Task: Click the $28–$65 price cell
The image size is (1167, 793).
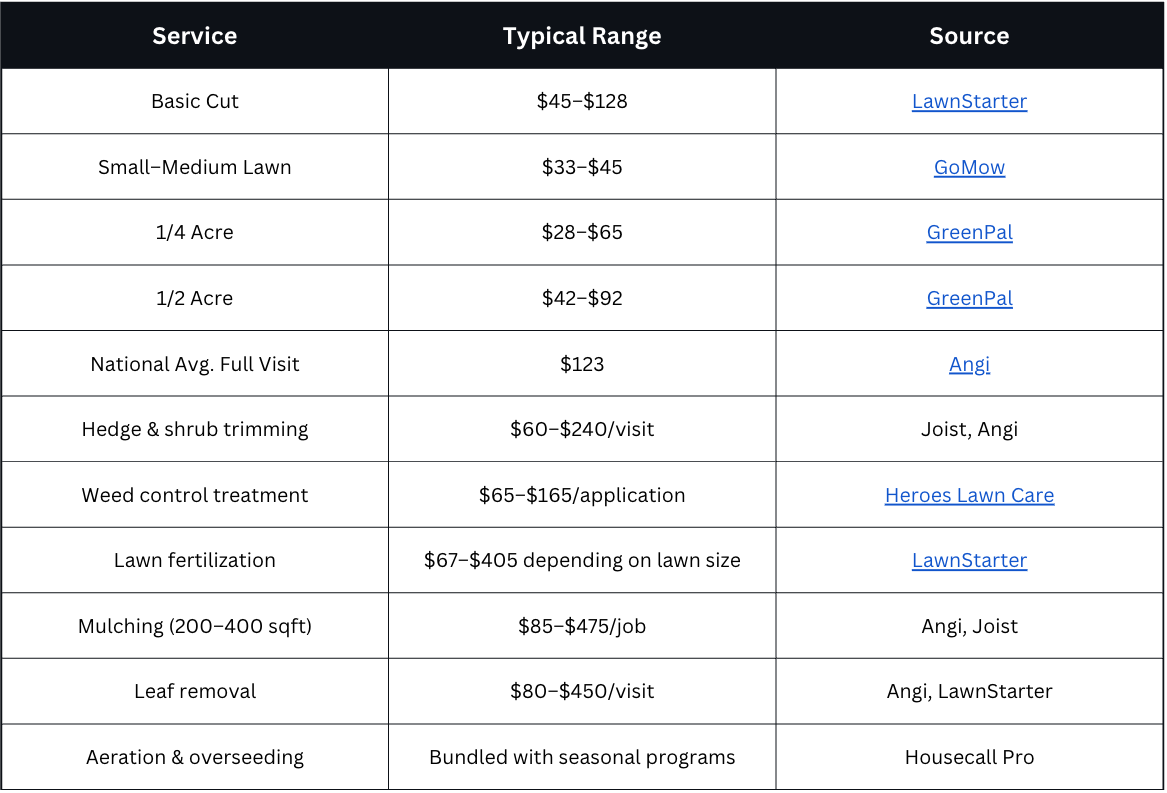Action: coord(582,232)
